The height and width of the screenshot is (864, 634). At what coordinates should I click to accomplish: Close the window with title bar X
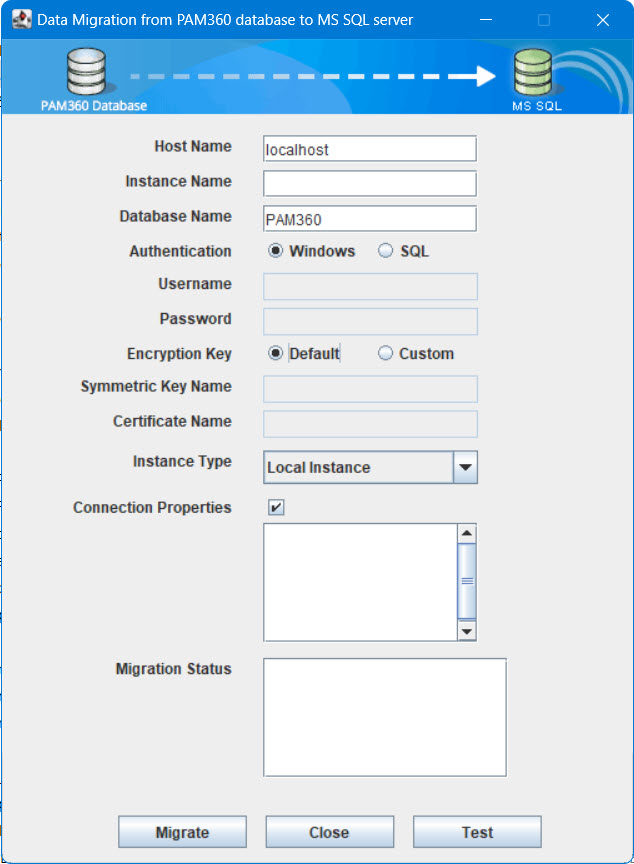click(x=603, y=20)
